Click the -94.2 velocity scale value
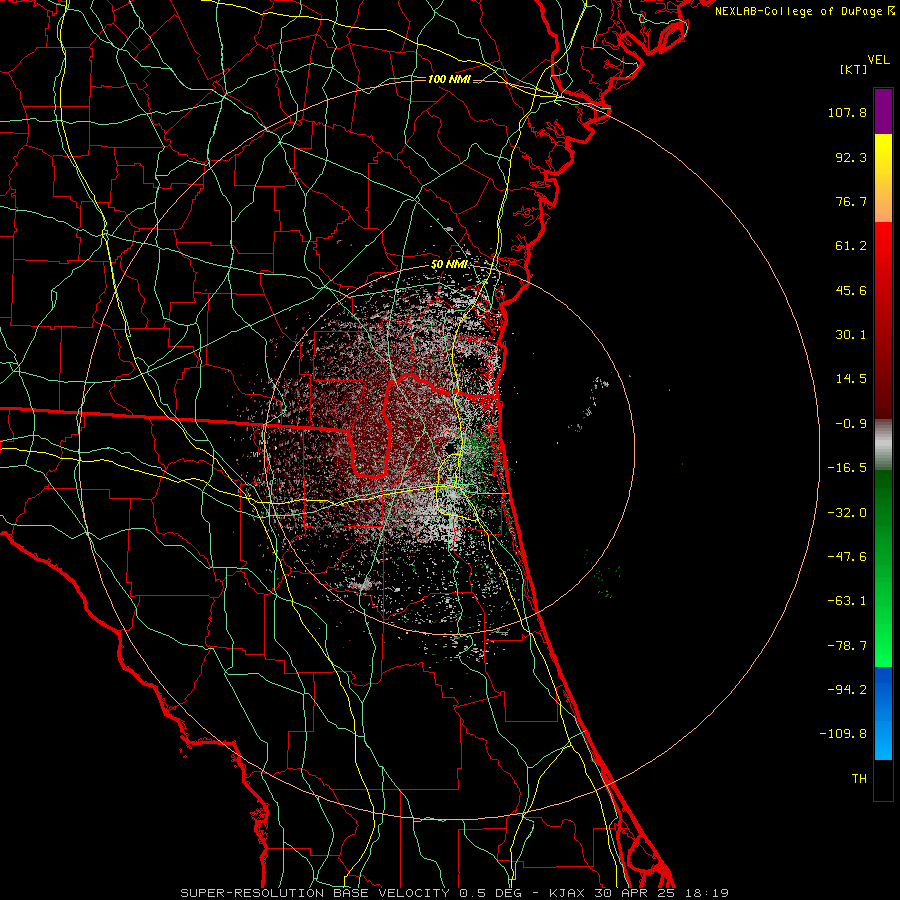900x900 pixels. [x=847, y=689]
